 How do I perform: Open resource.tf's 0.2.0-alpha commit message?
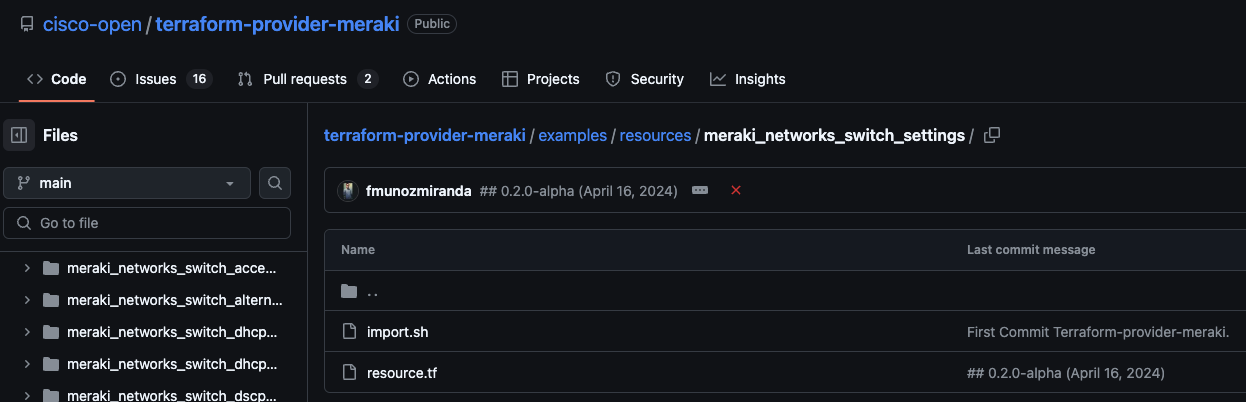coord(1066,372)
